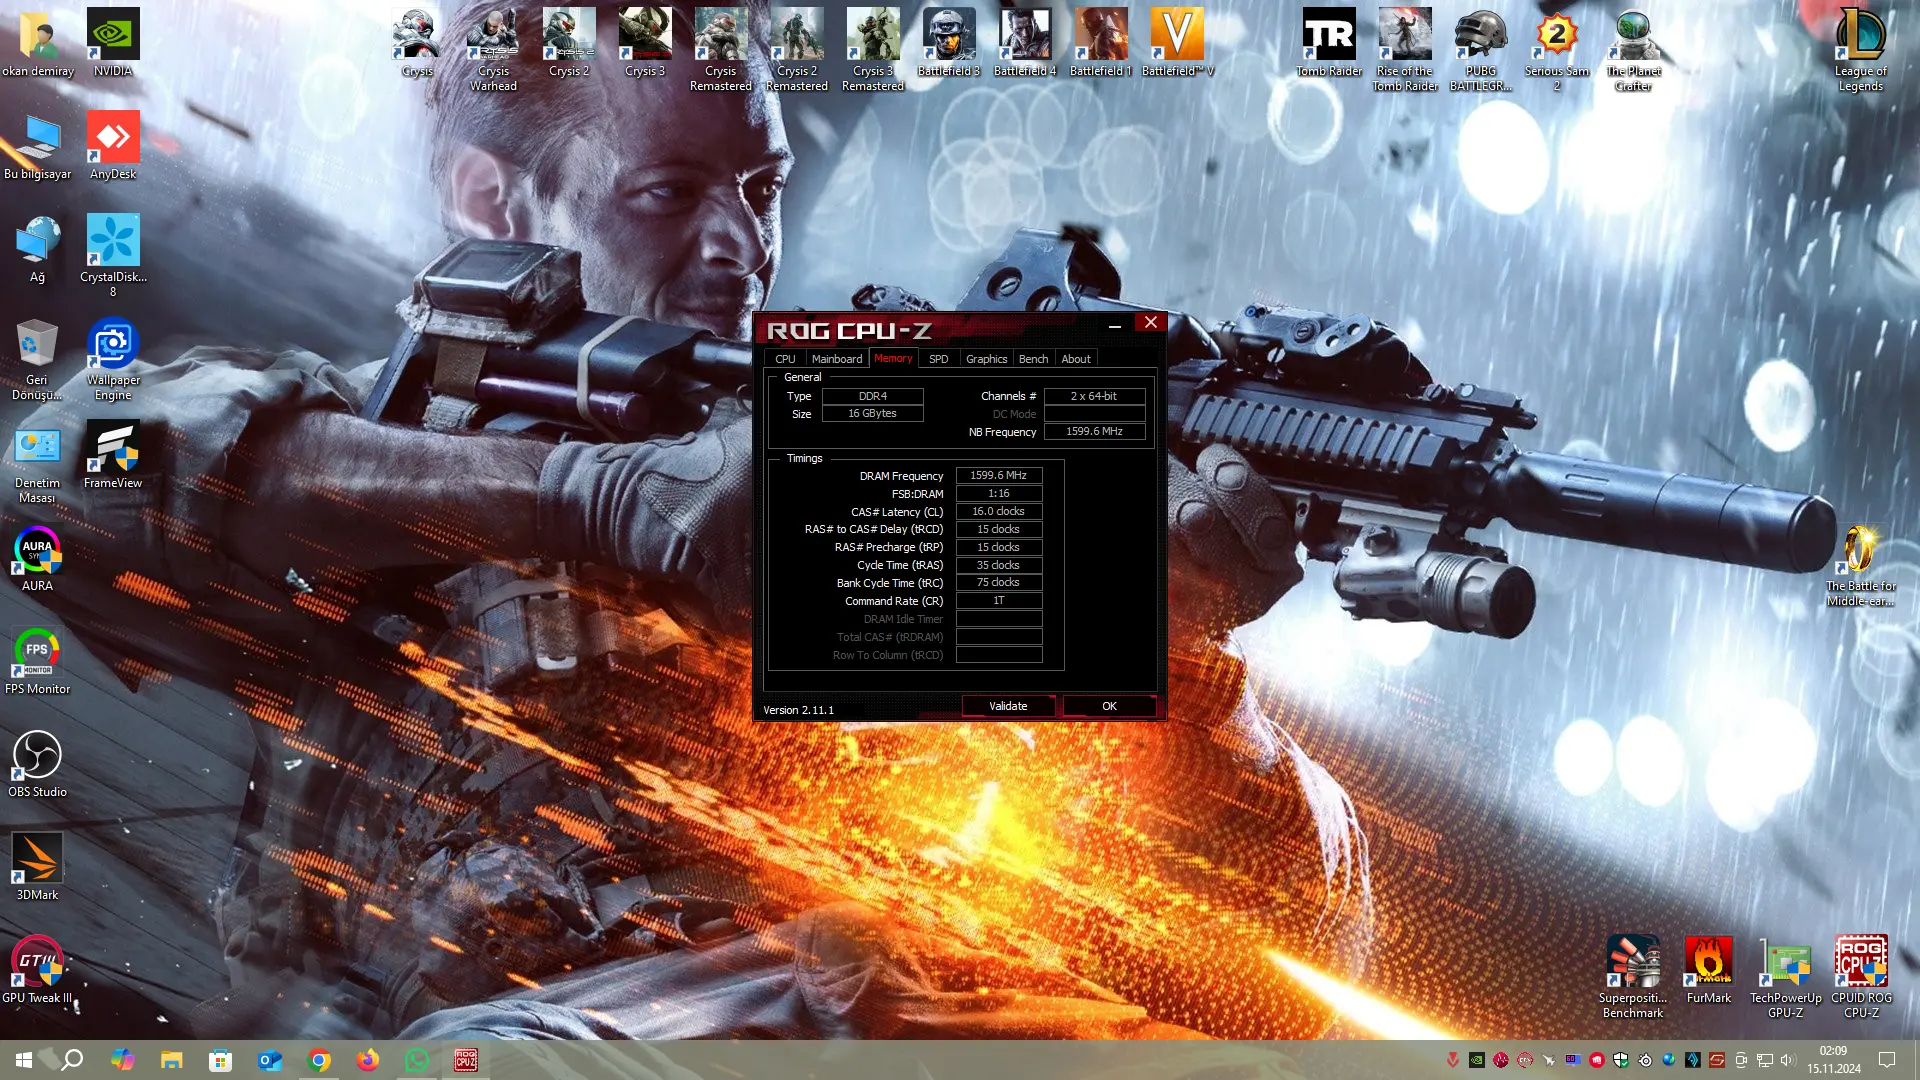Select the AnyDesk desktop icon

pos(113,146)
